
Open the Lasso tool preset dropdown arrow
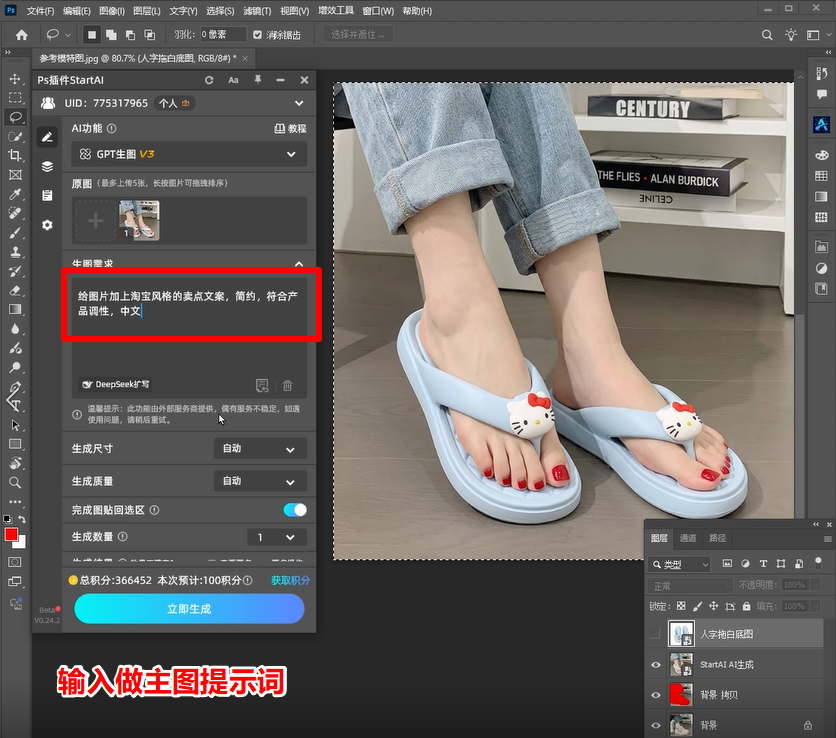[68, 35]
